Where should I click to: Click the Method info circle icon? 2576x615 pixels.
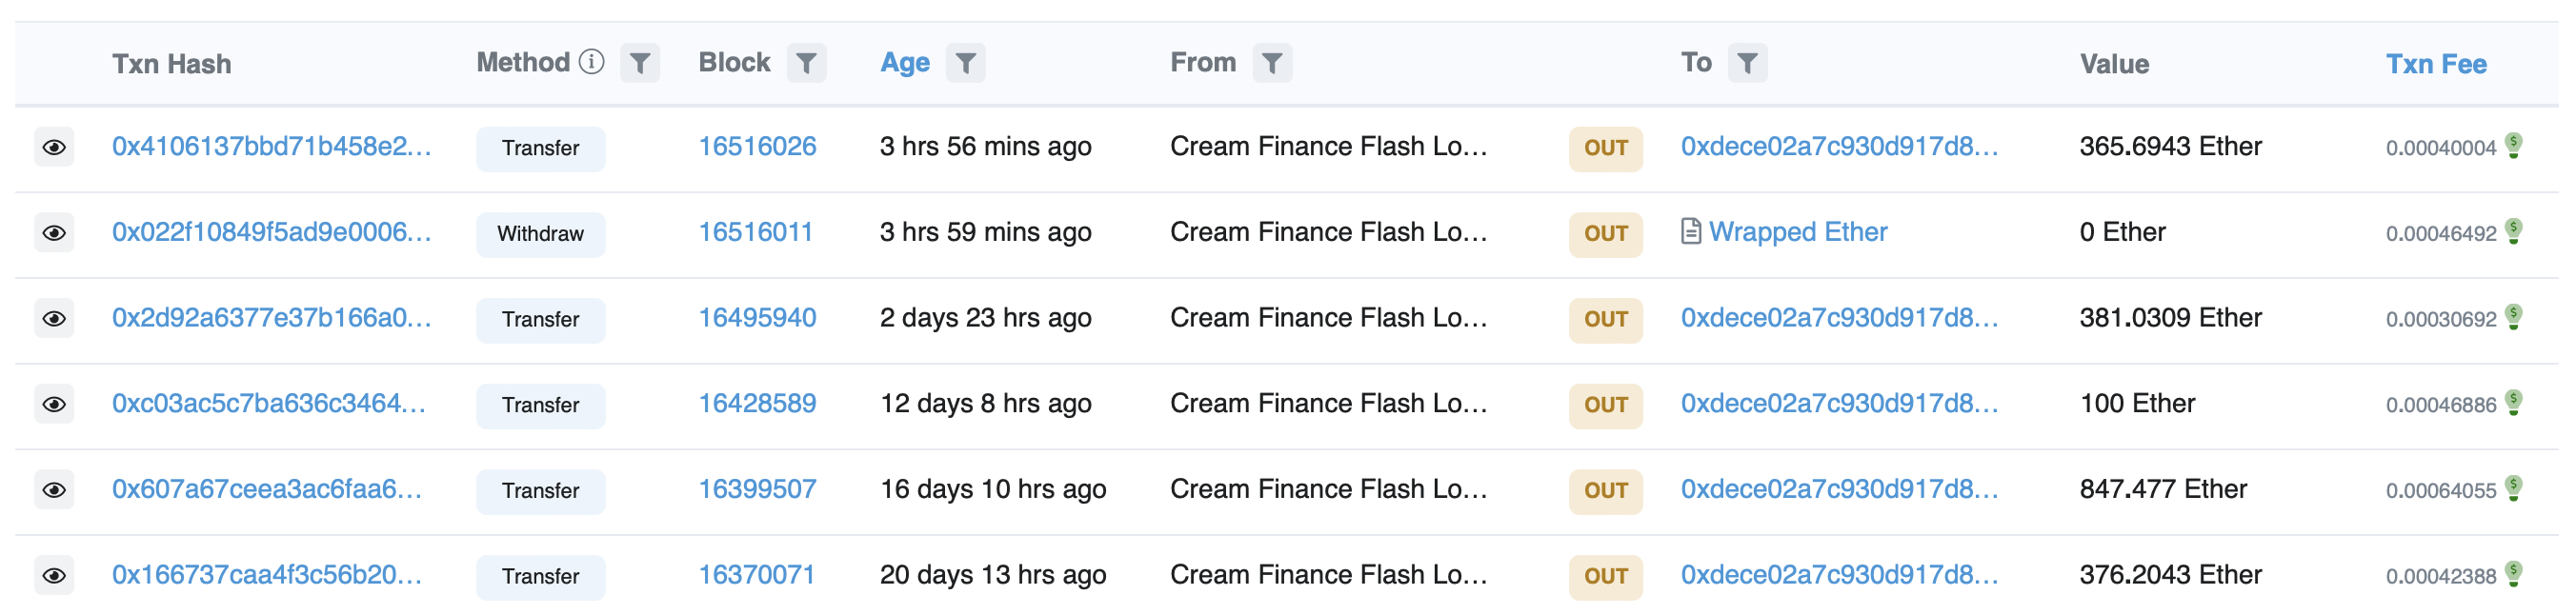592,62
